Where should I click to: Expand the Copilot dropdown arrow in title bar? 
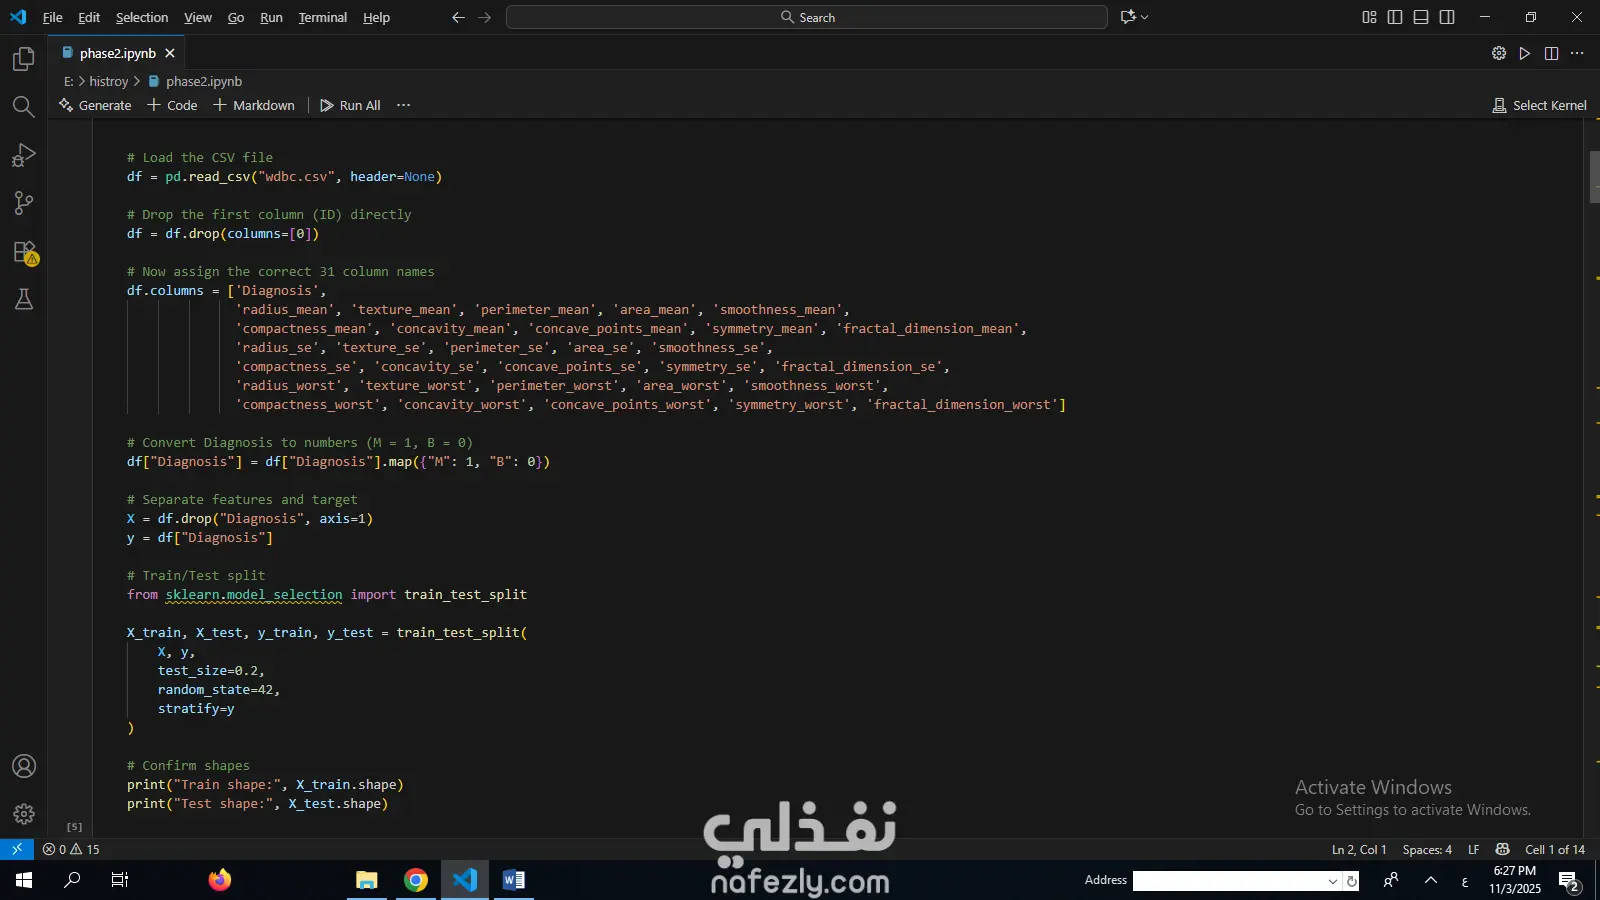click(x=1145, y=17)
